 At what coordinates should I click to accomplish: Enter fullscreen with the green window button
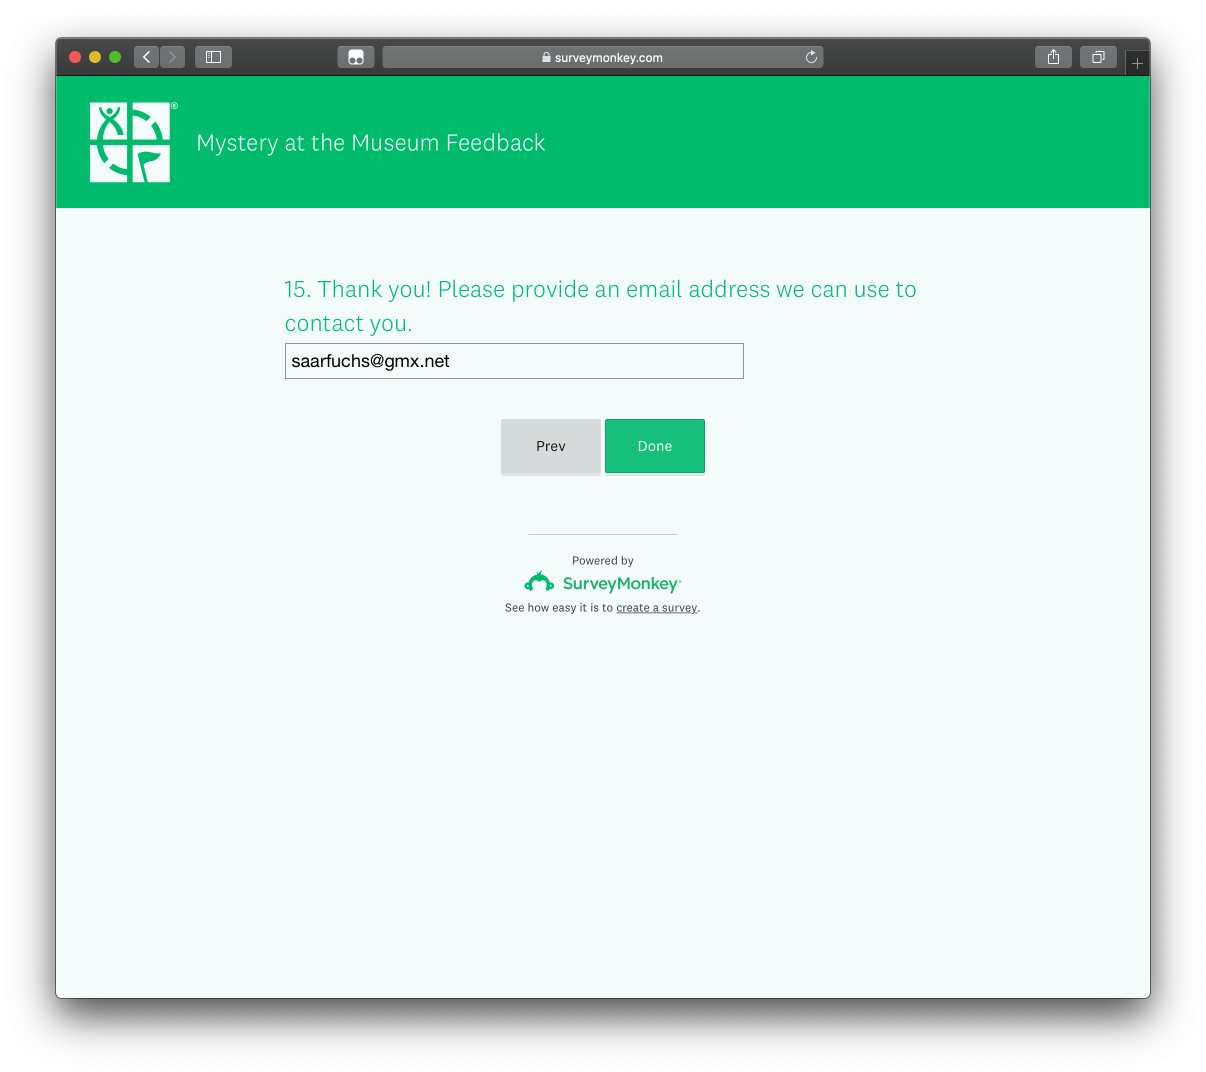(115, 57)
